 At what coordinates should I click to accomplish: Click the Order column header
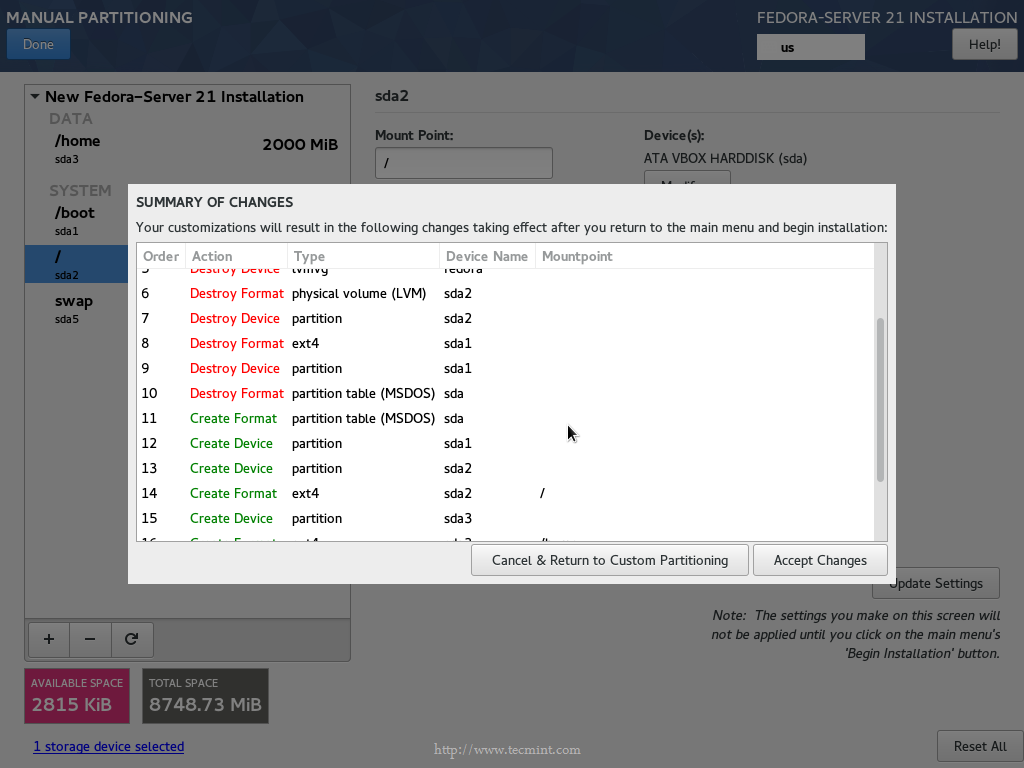[x=161, y=256]
